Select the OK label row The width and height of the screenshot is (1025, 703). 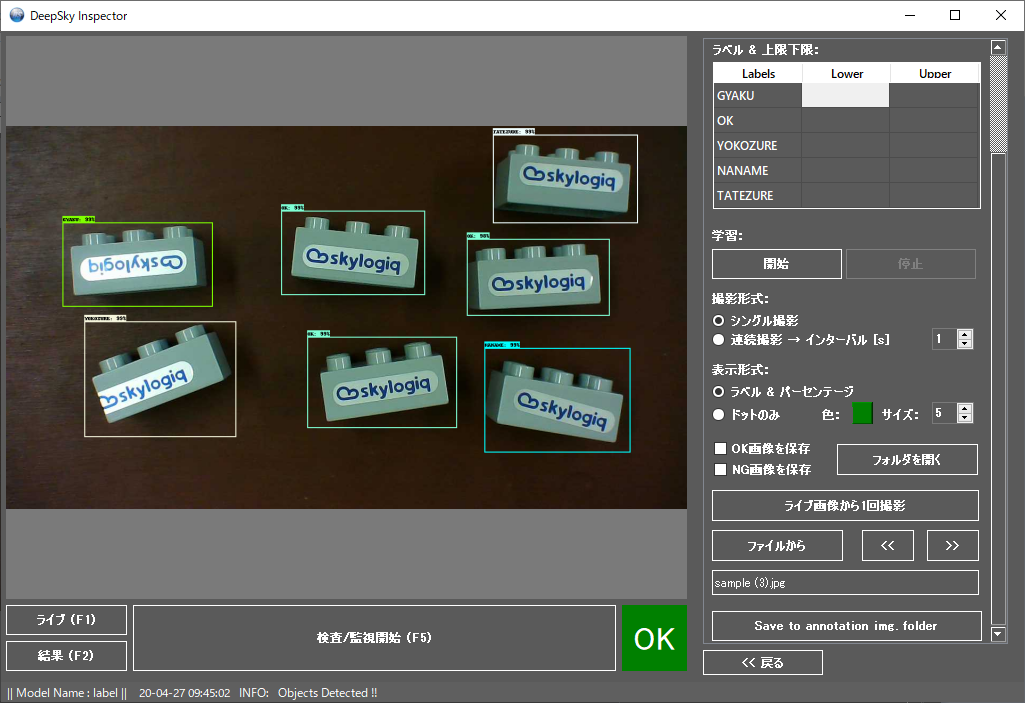(x=758, y=120)
